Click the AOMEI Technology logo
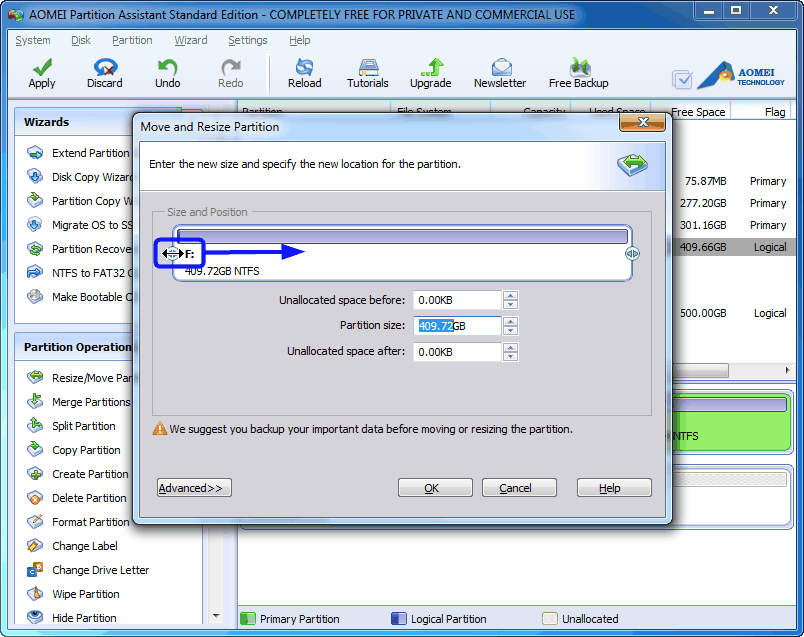The image size is (804, 637). (x=741, y=75)
